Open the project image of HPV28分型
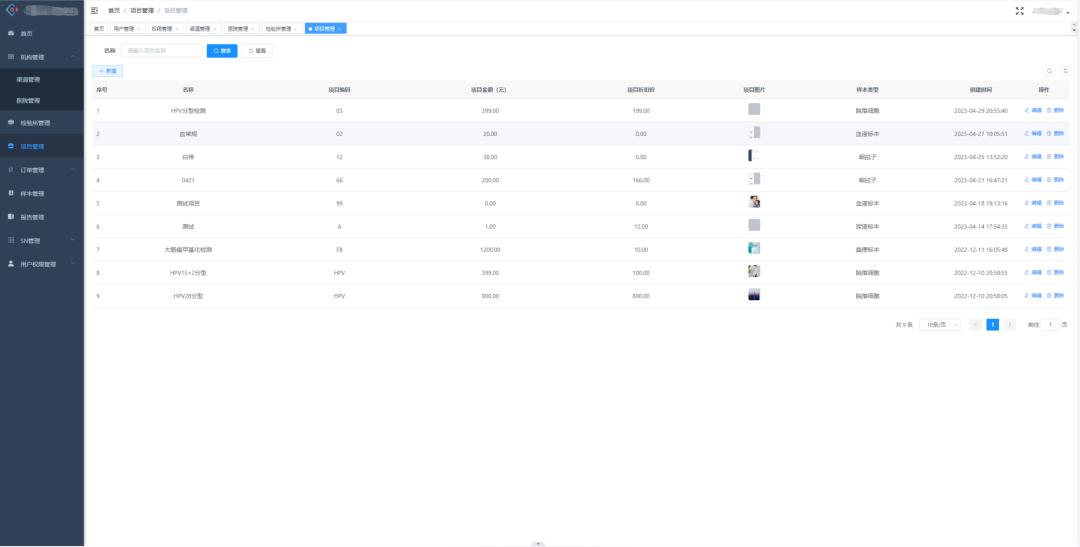Viewport: 1080px width, 547px height. [x=754, y=294]
